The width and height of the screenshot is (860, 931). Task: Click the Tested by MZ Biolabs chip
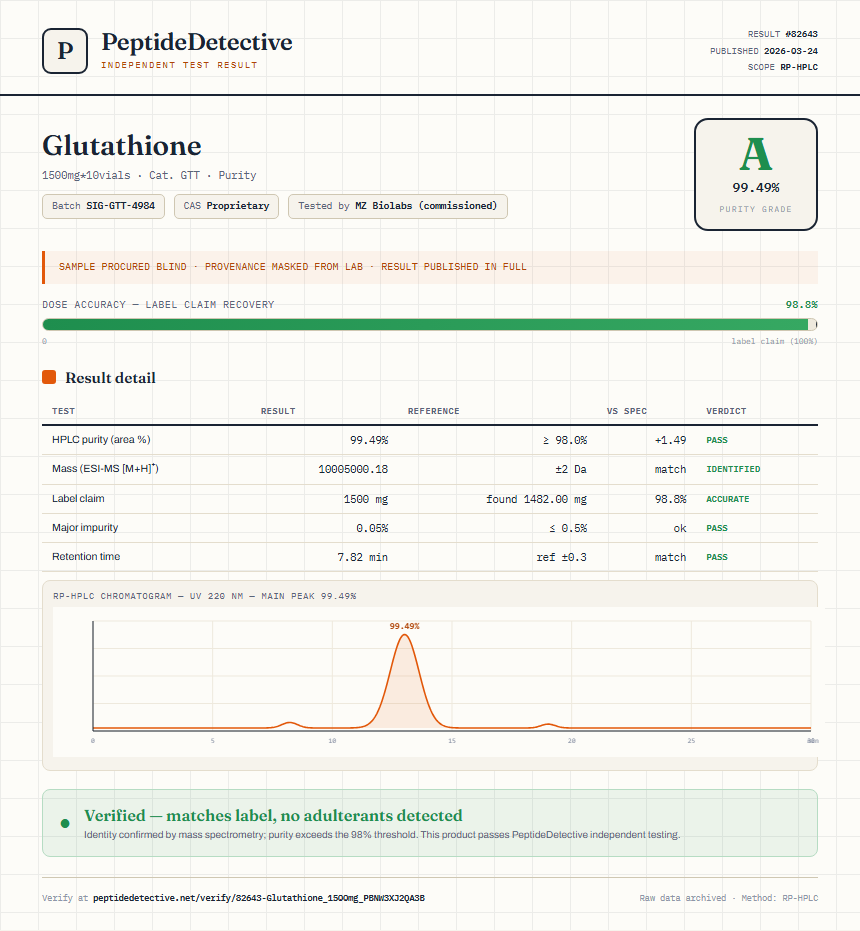tap(398, 206)
